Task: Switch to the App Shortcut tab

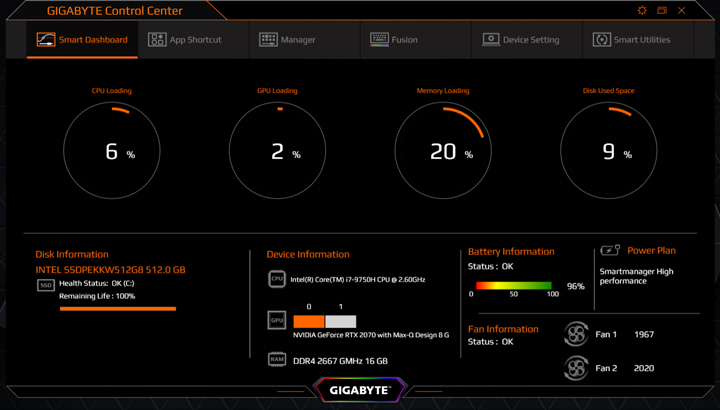Action: [x=193, y=40]
